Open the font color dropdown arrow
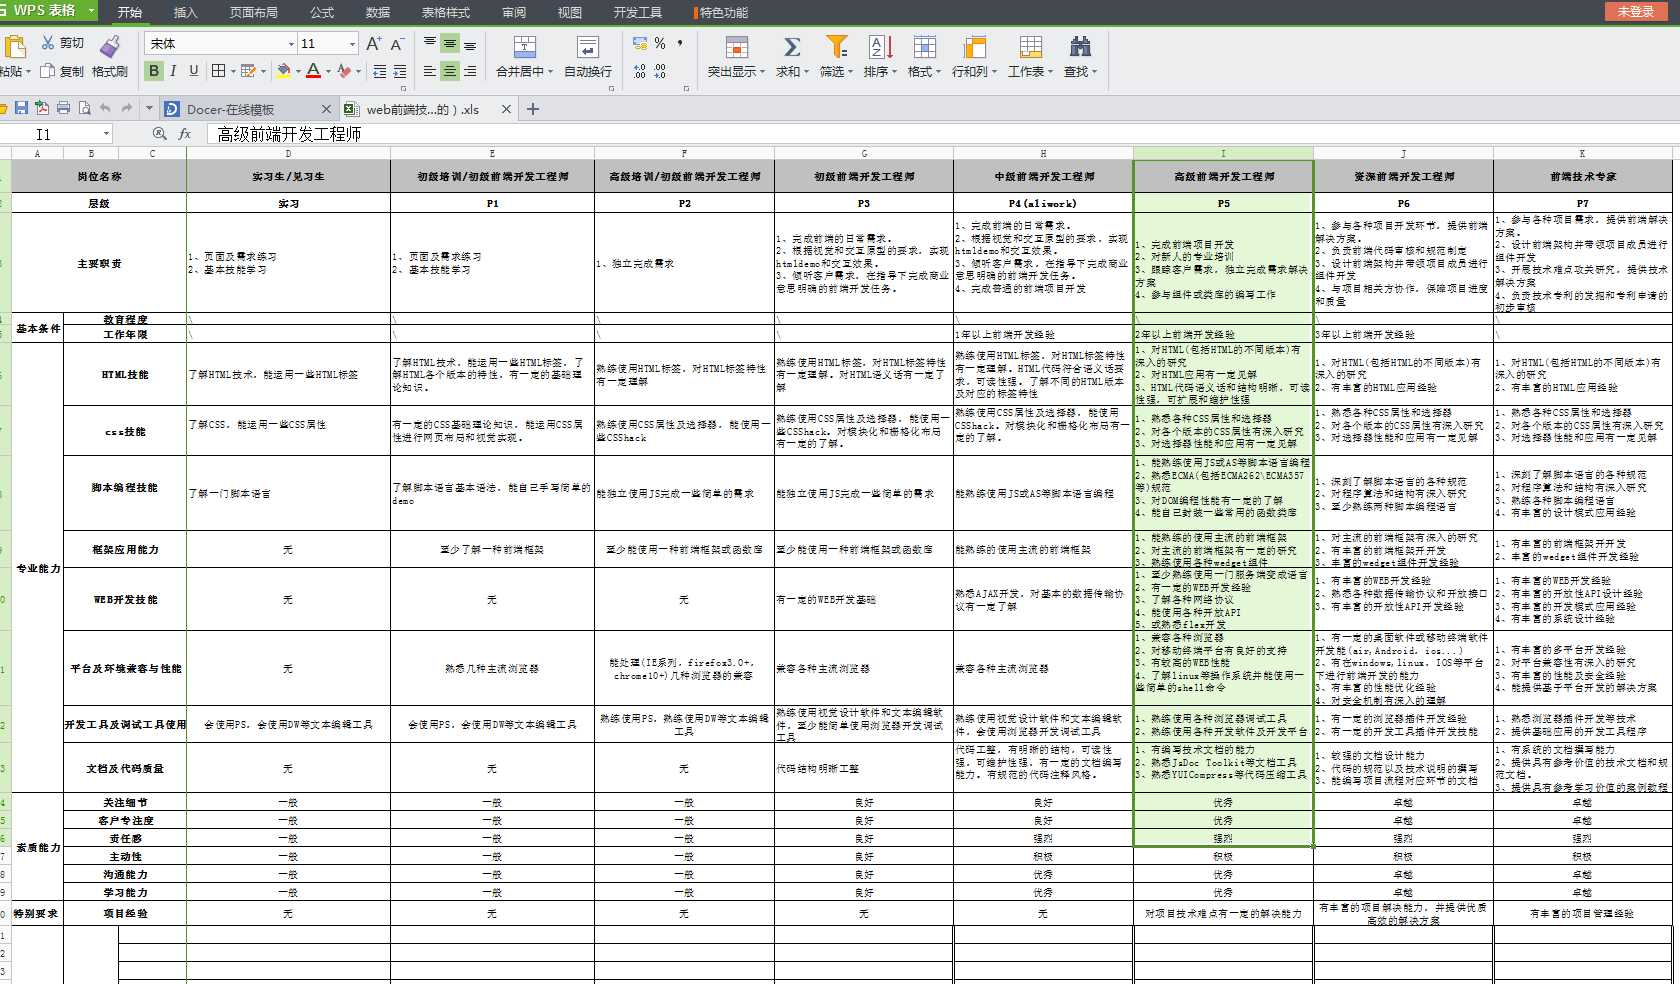This screenshot has width=1680, height=984. click(328, 72)
